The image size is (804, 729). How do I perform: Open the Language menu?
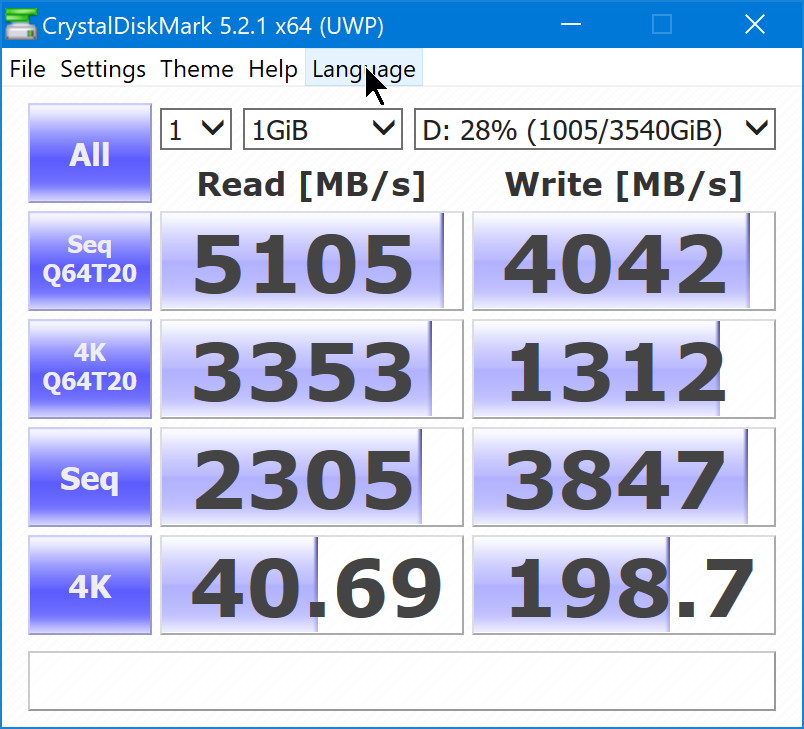[363, 69]
